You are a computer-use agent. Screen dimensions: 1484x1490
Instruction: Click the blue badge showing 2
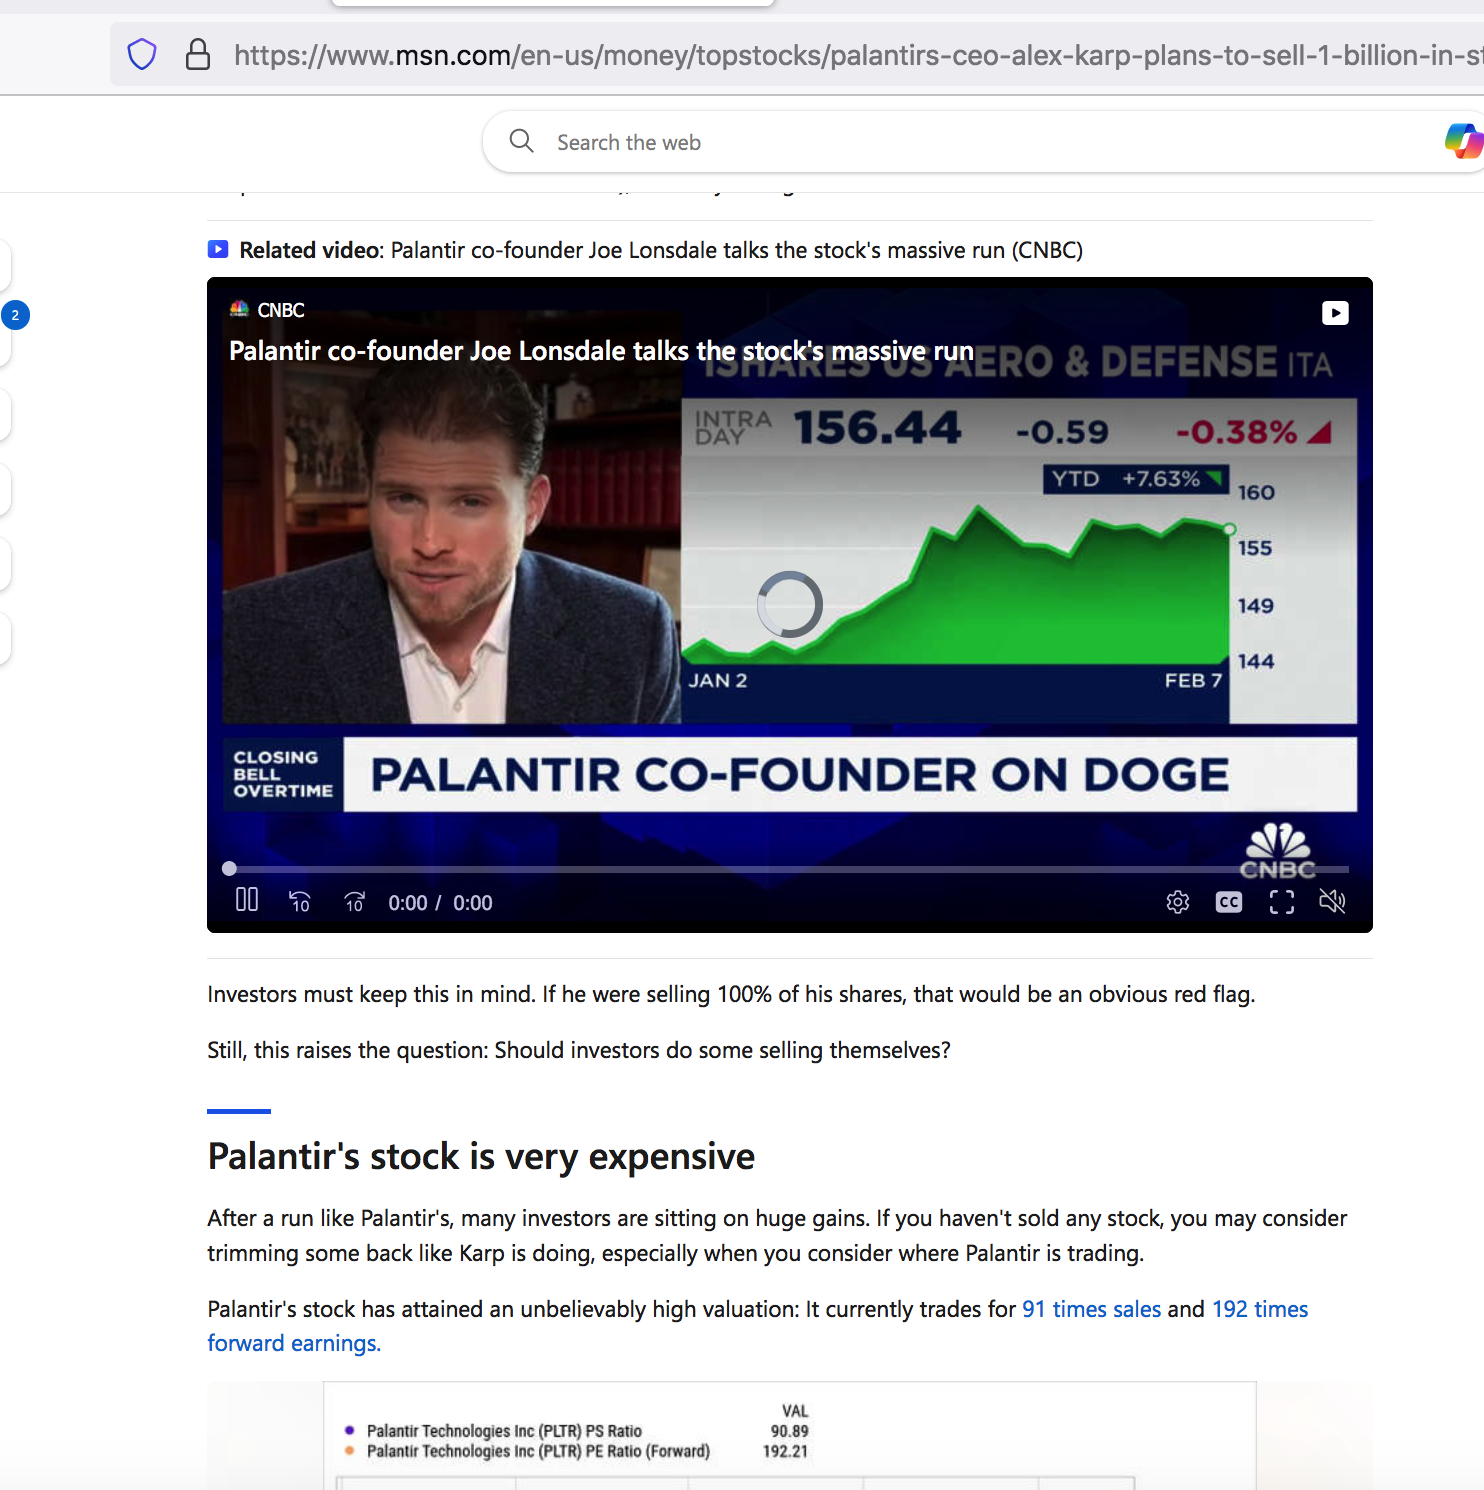(15, 315)
